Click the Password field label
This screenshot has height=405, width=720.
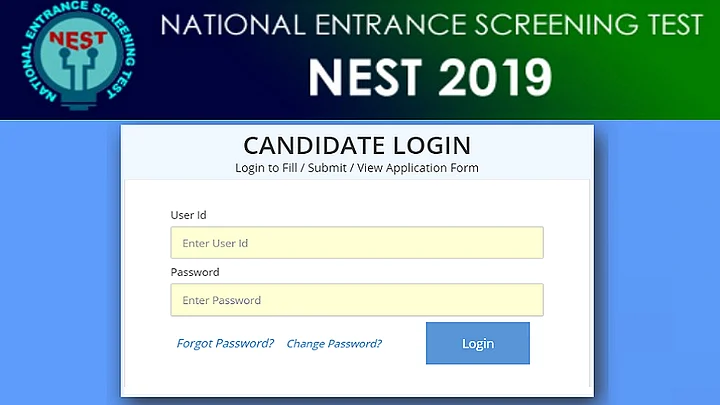point(195,272)
